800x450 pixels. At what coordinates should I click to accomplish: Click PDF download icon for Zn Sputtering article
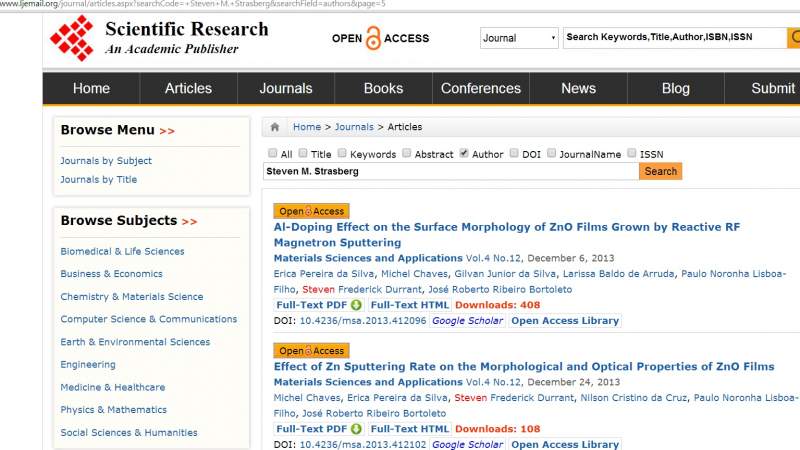click(x=356, y=429)
